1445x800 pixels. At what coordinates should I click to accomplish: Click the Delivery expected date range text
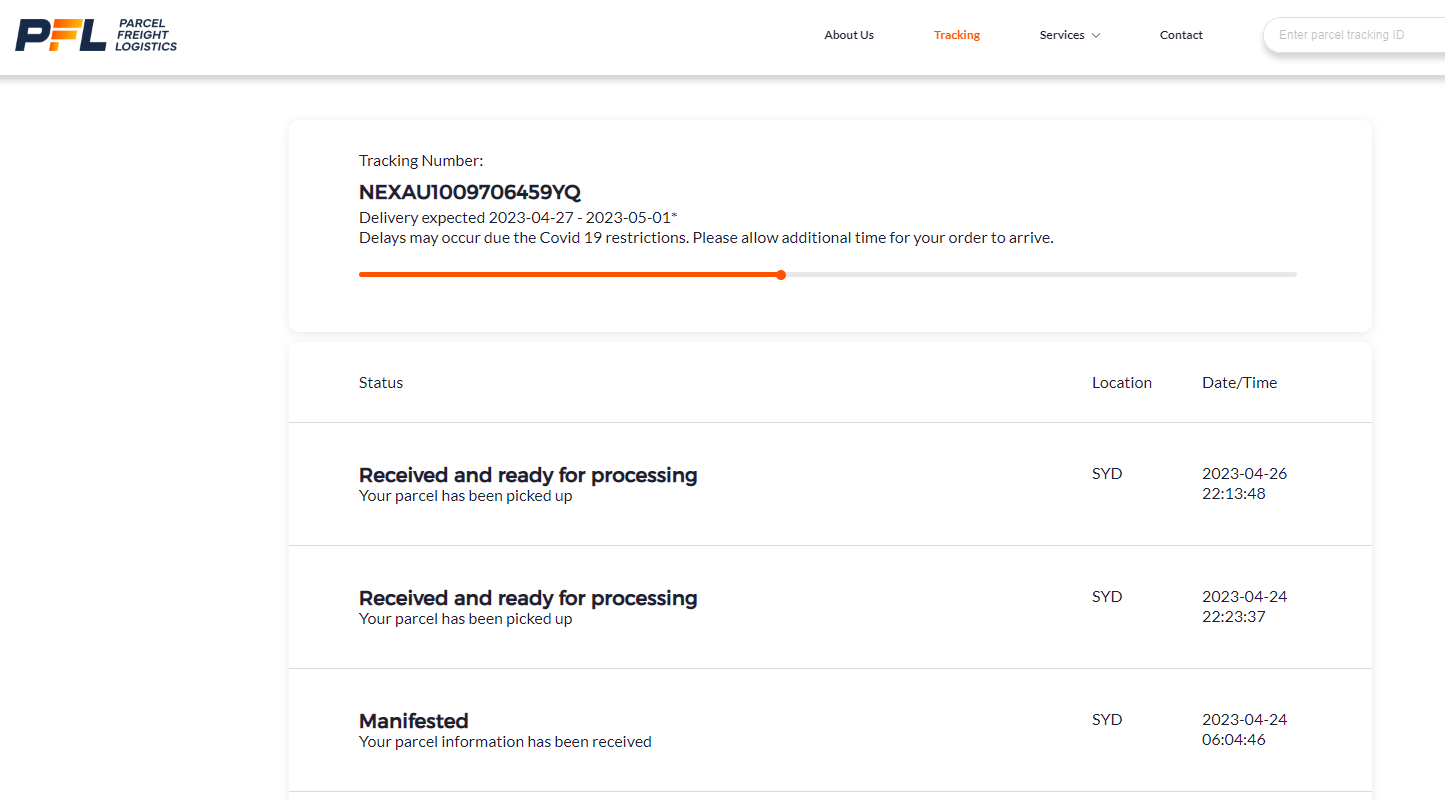click(x=518, y=218)
